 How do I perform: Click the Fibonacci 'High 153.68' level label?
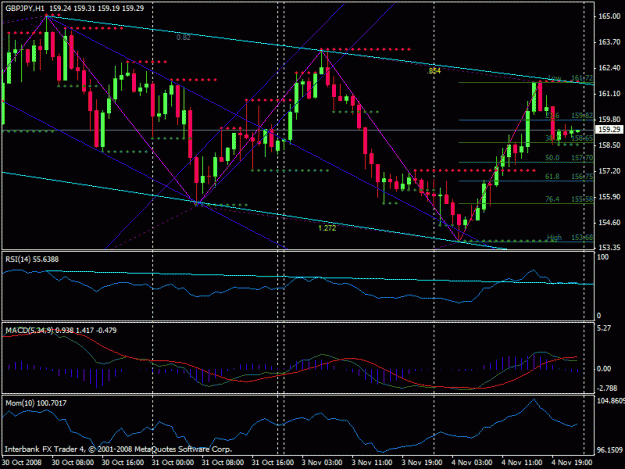(x=570, y=237)
